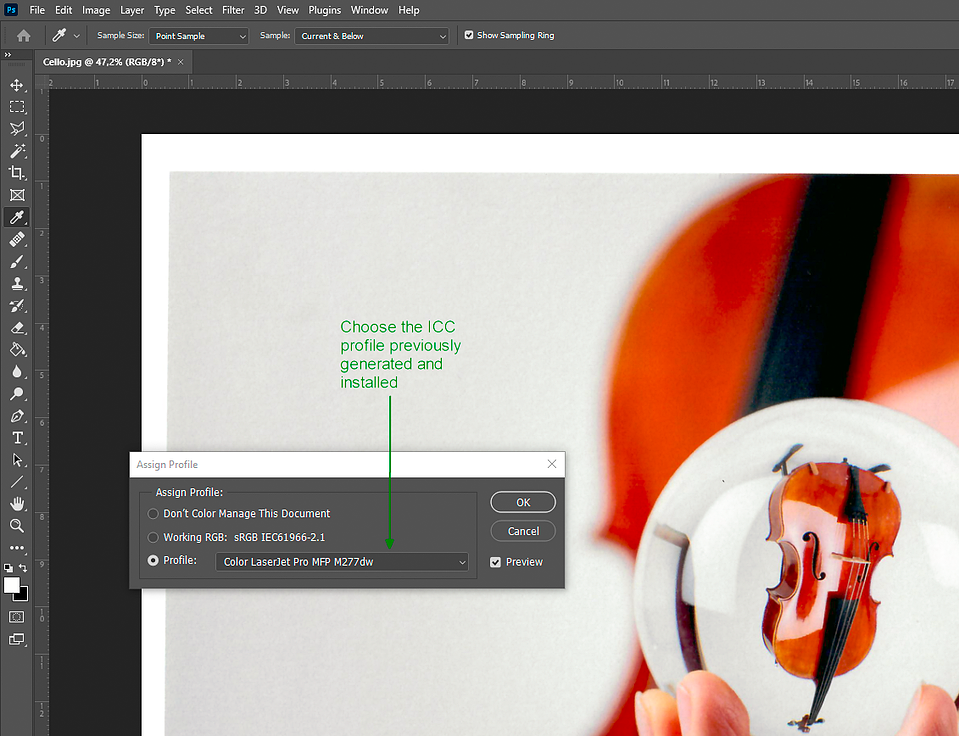
Task: Switch to the Cello.jpg document tab
Action: (106, 62)
